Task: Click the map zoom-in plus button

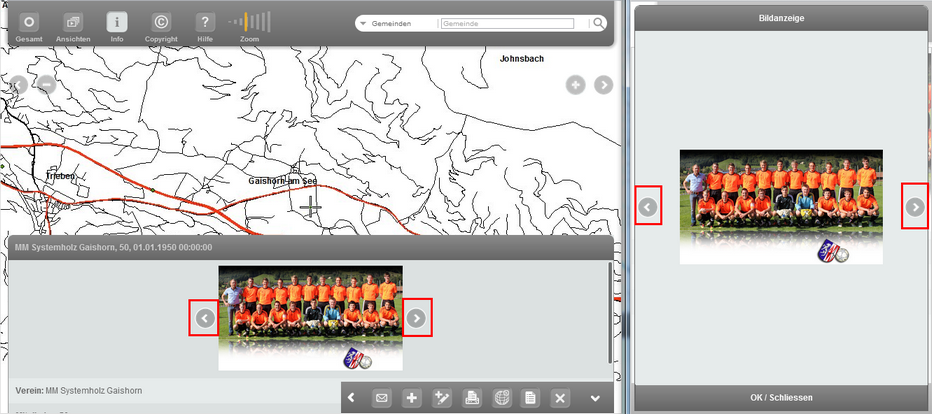Action: tap(575, 85)
